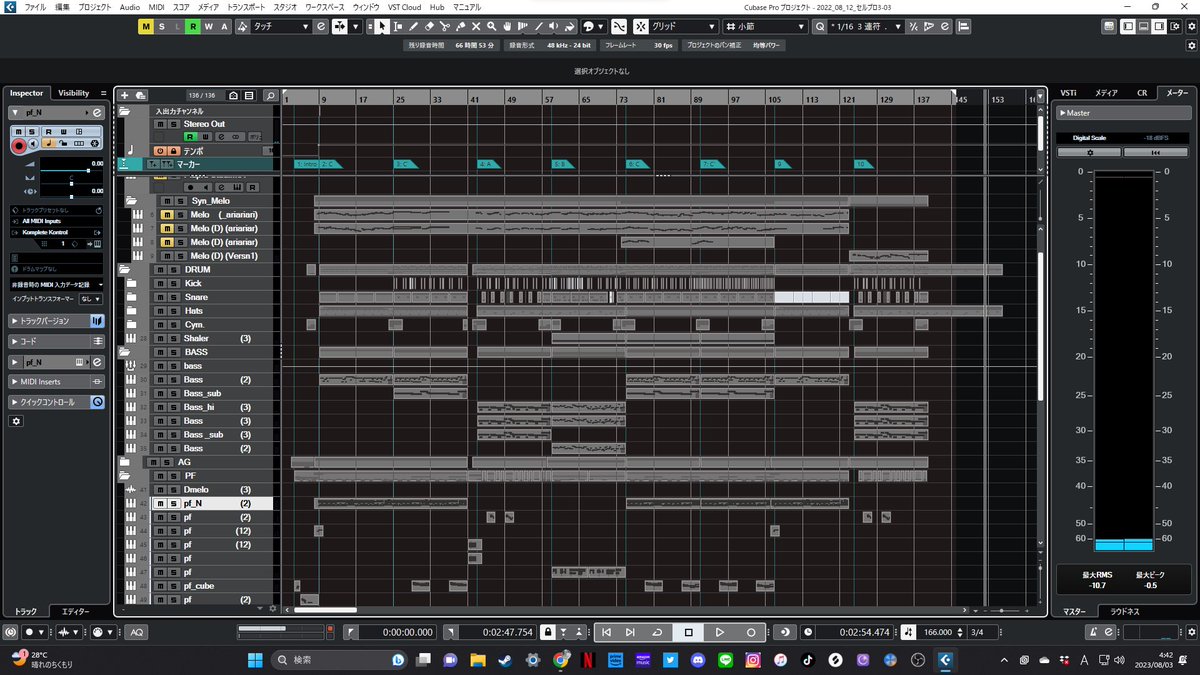Screen dimensions: 1200x675
Task: Click the tempo field 166.000
Action: click(x=937, y=632)
